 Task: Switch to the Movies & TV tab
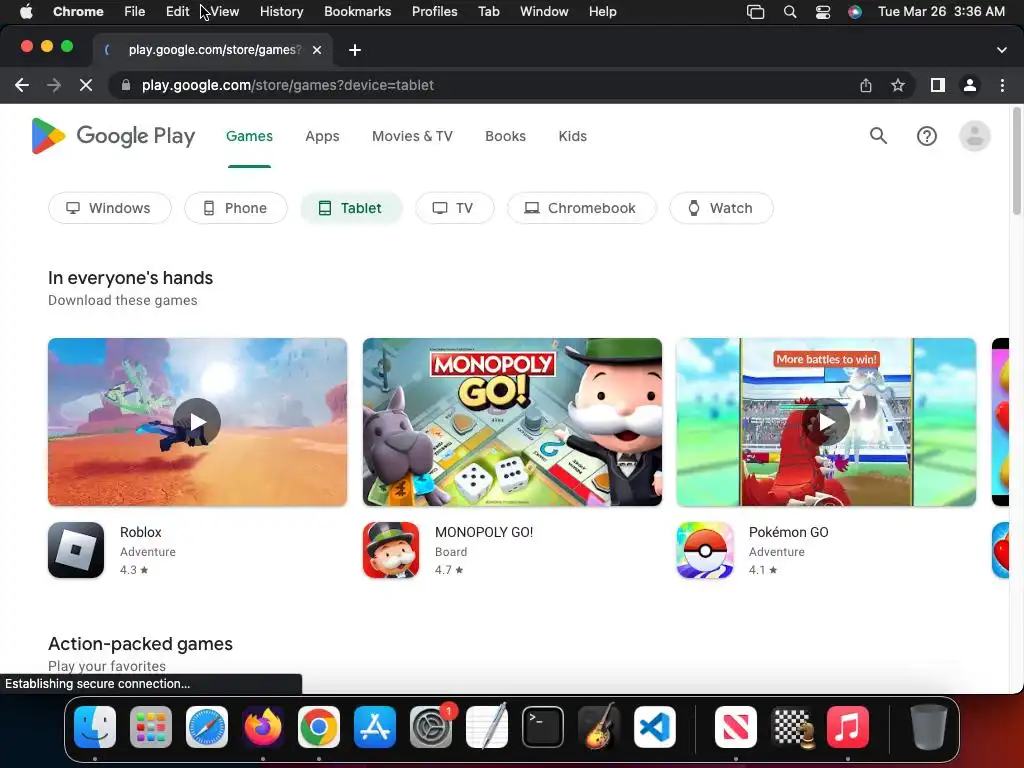pos(412,136)
